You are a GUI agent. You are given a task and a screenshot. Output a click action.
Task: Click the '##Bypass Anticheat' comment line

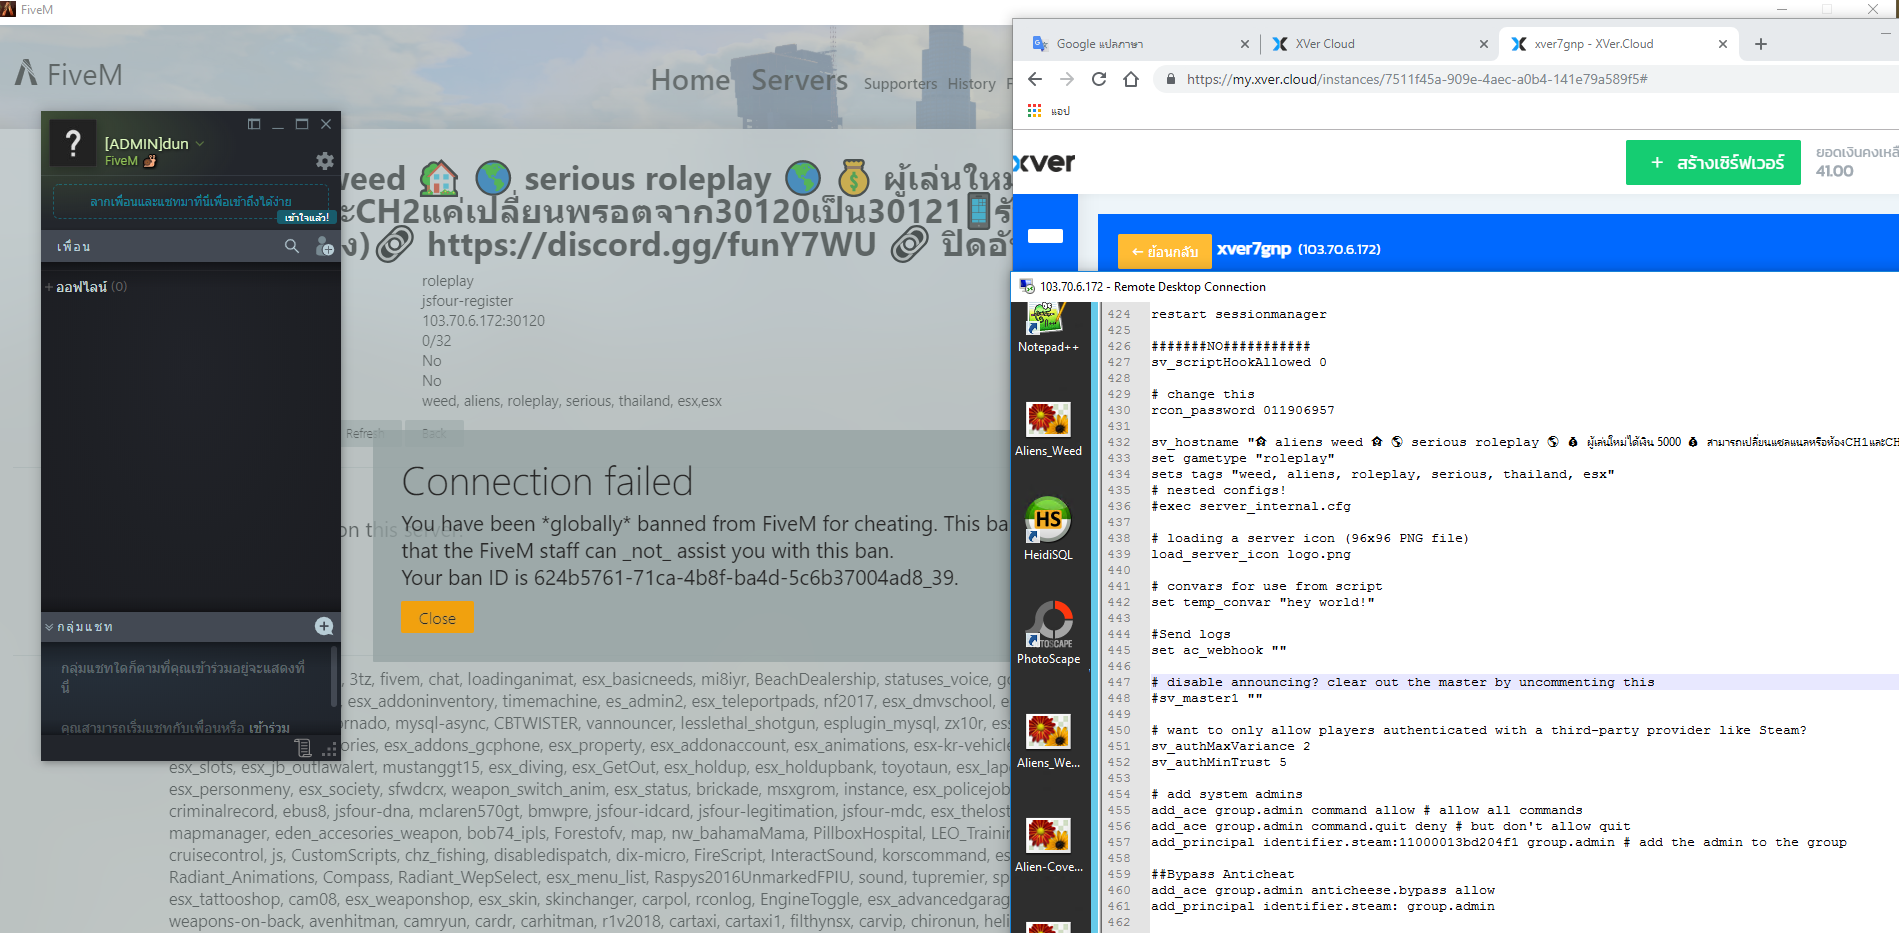coord(1222,874)
